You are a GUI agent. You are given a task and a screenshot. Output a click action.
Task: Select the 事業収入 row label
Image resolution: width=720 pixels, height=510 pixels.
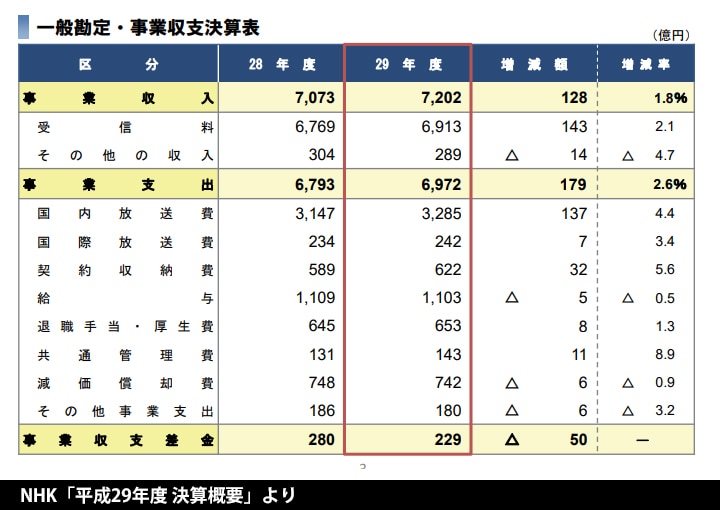tap(118, 98)
